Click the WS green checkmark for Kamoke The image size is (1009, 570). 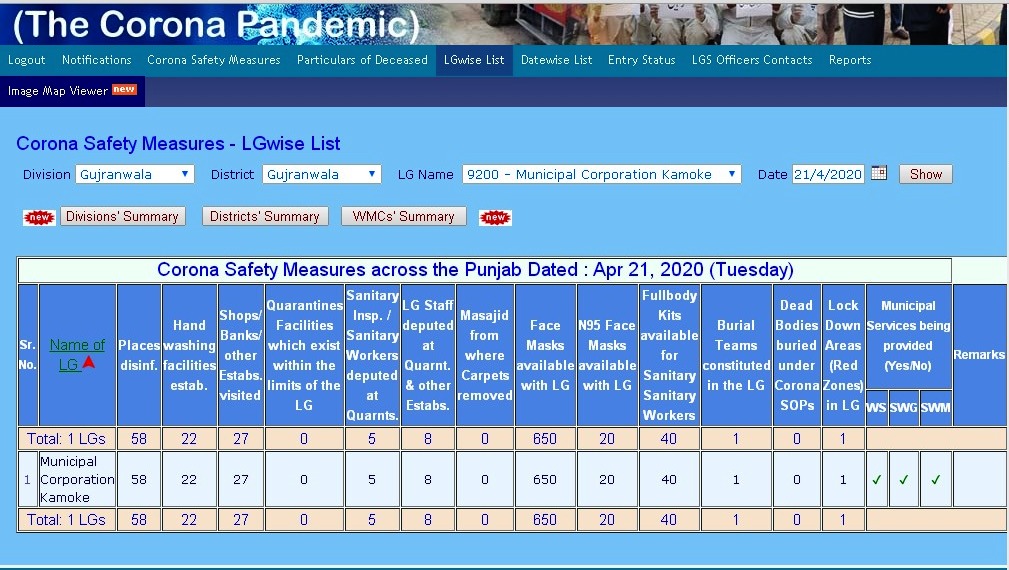pyautogui.click(x=876, y=479)
